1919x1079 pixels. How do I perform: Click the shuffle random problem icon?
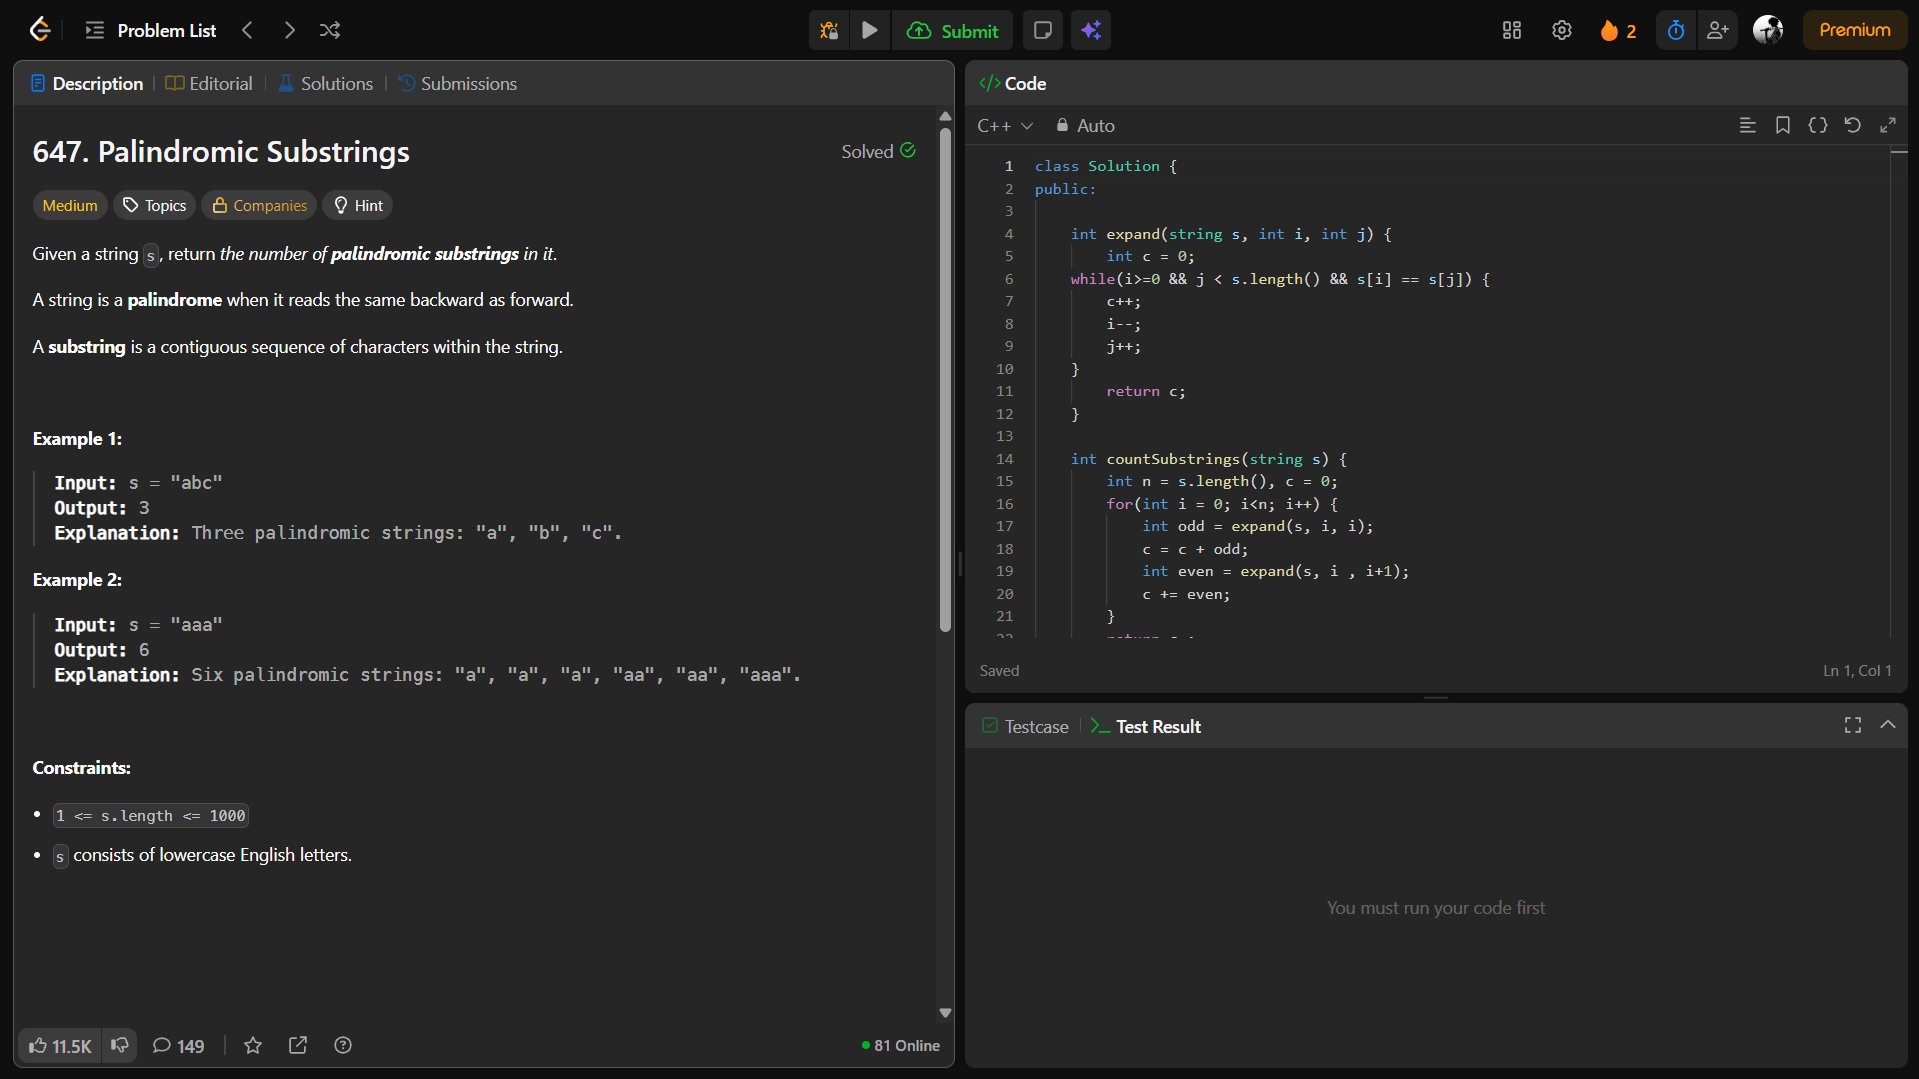click(x=330, y=30)
